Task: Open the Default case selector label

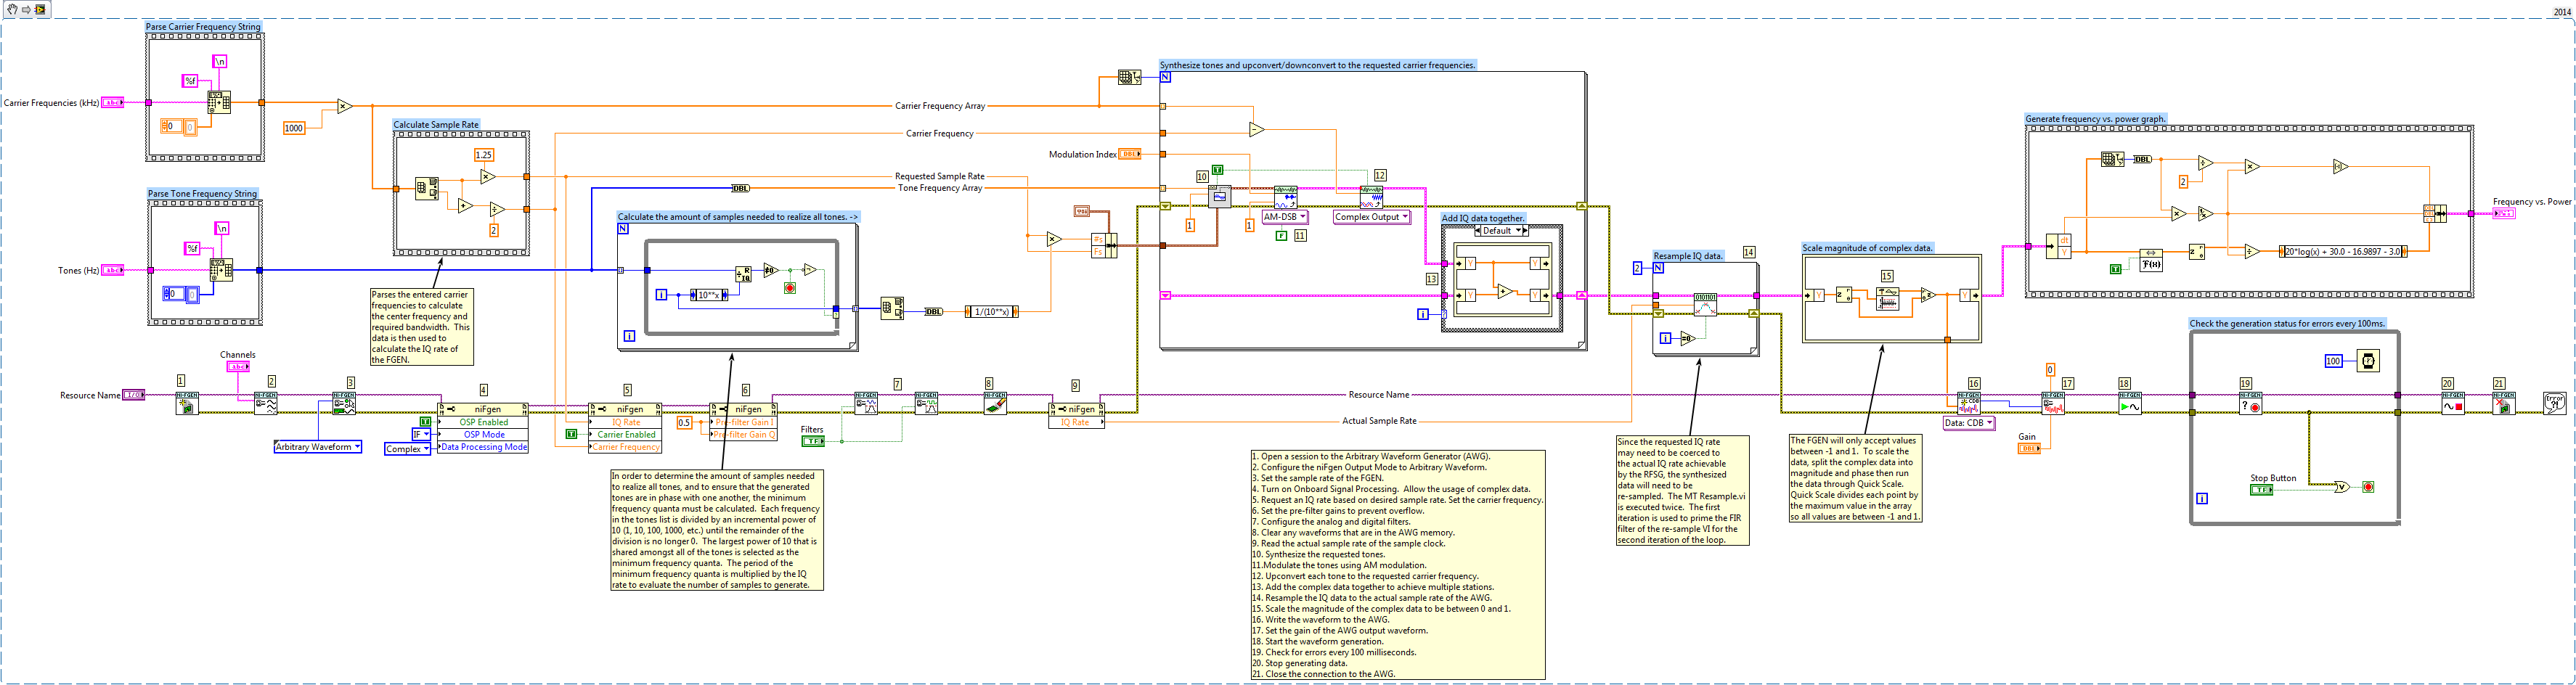Action: 1501,231
